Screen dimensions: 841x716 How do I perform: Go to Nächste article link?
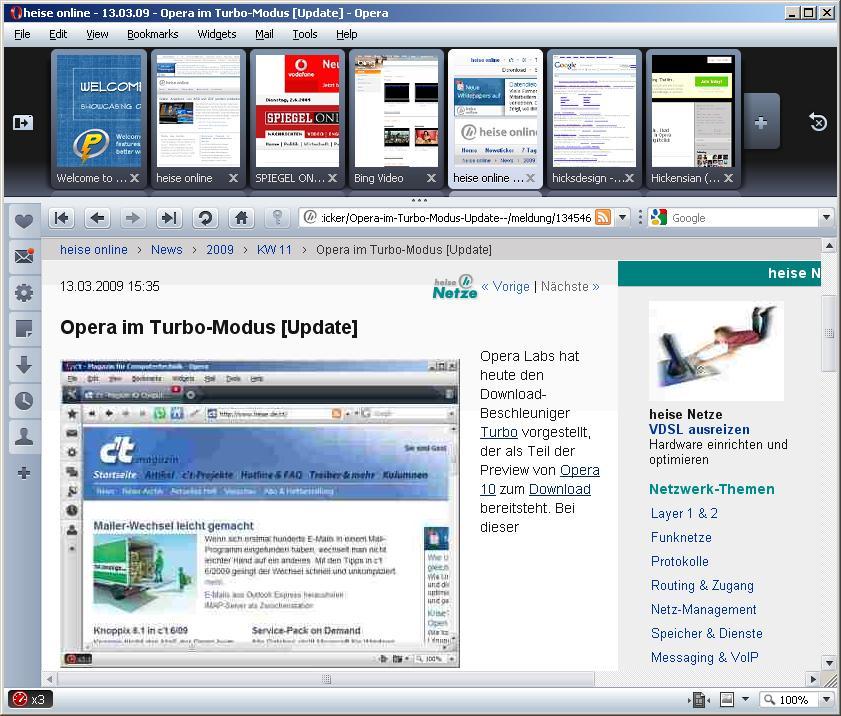click(570, 286)
